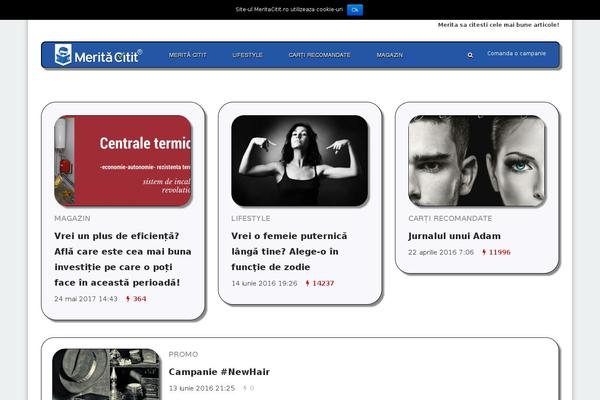
Task: Open article title 'Jurnalul unui Adam'
Action: 454,236
